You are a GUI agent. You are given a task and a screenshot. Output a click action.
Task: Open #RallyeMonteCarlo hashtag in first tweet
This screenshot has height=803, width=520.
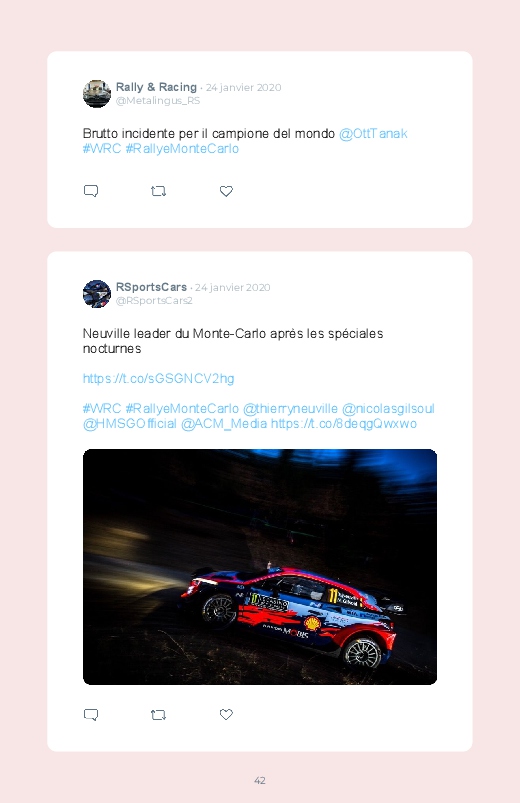pyautogui.click(x=182, y=149)
